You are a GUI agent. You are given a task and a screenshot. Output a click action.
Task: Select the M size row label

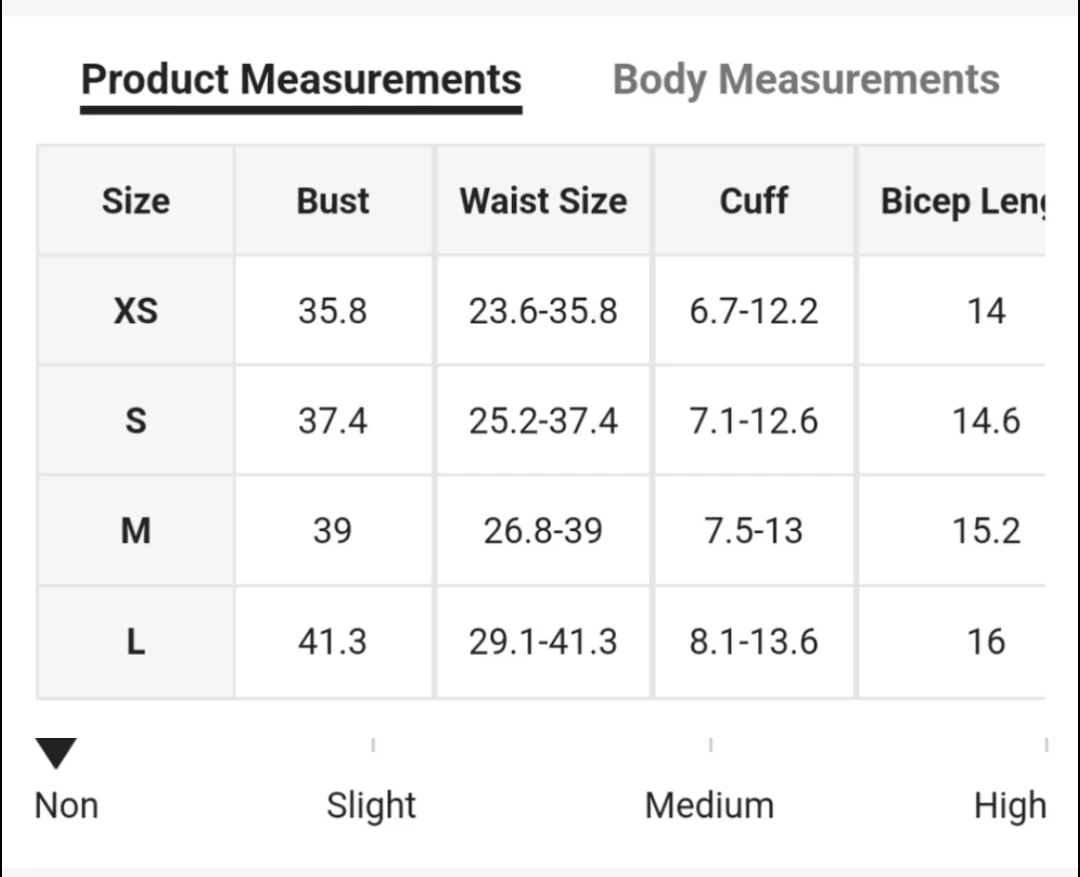coord(136,530)
